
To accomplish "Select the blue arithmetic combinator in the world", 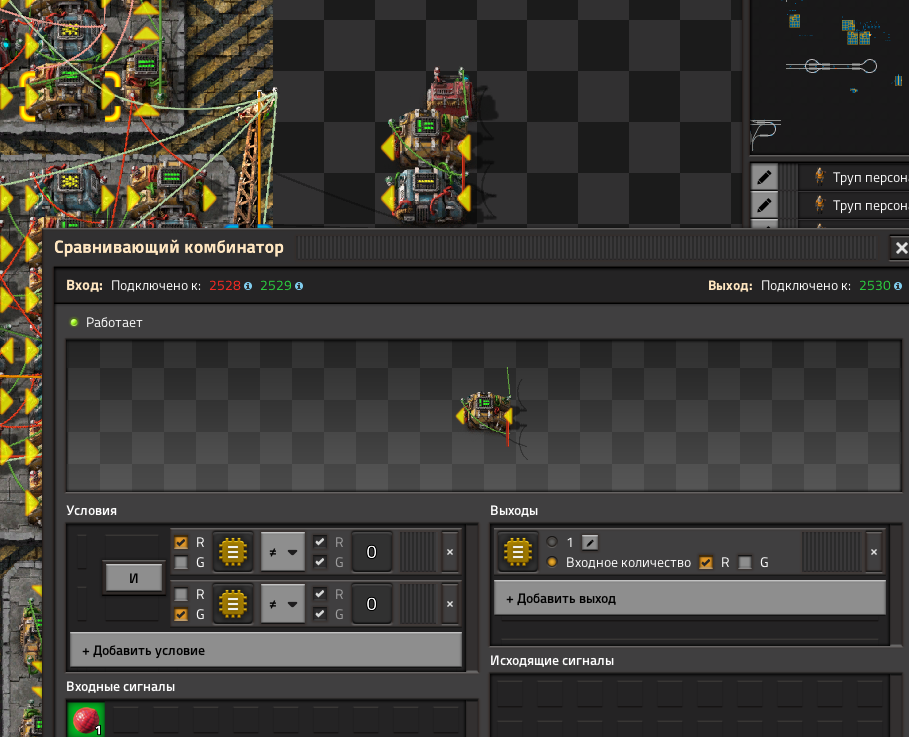I will [426, 195].
